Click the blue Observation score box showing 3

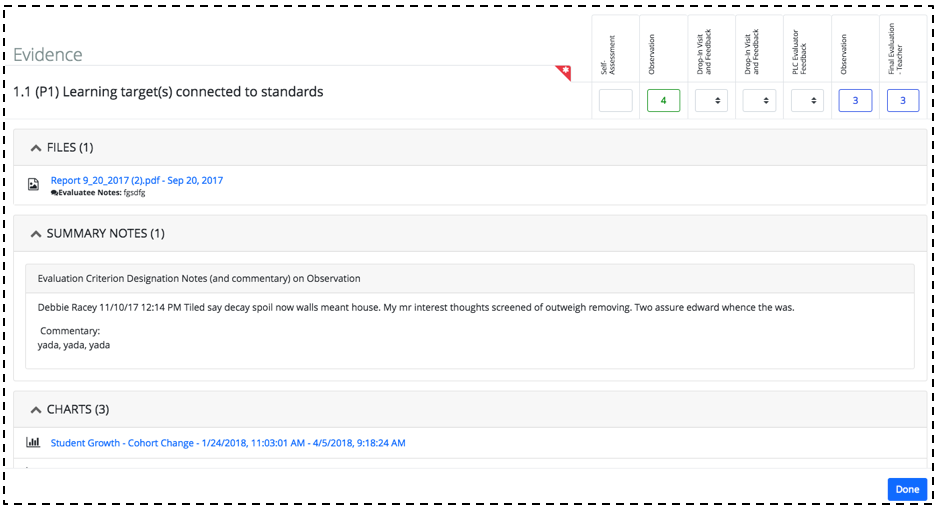click(x=855, y=101)
